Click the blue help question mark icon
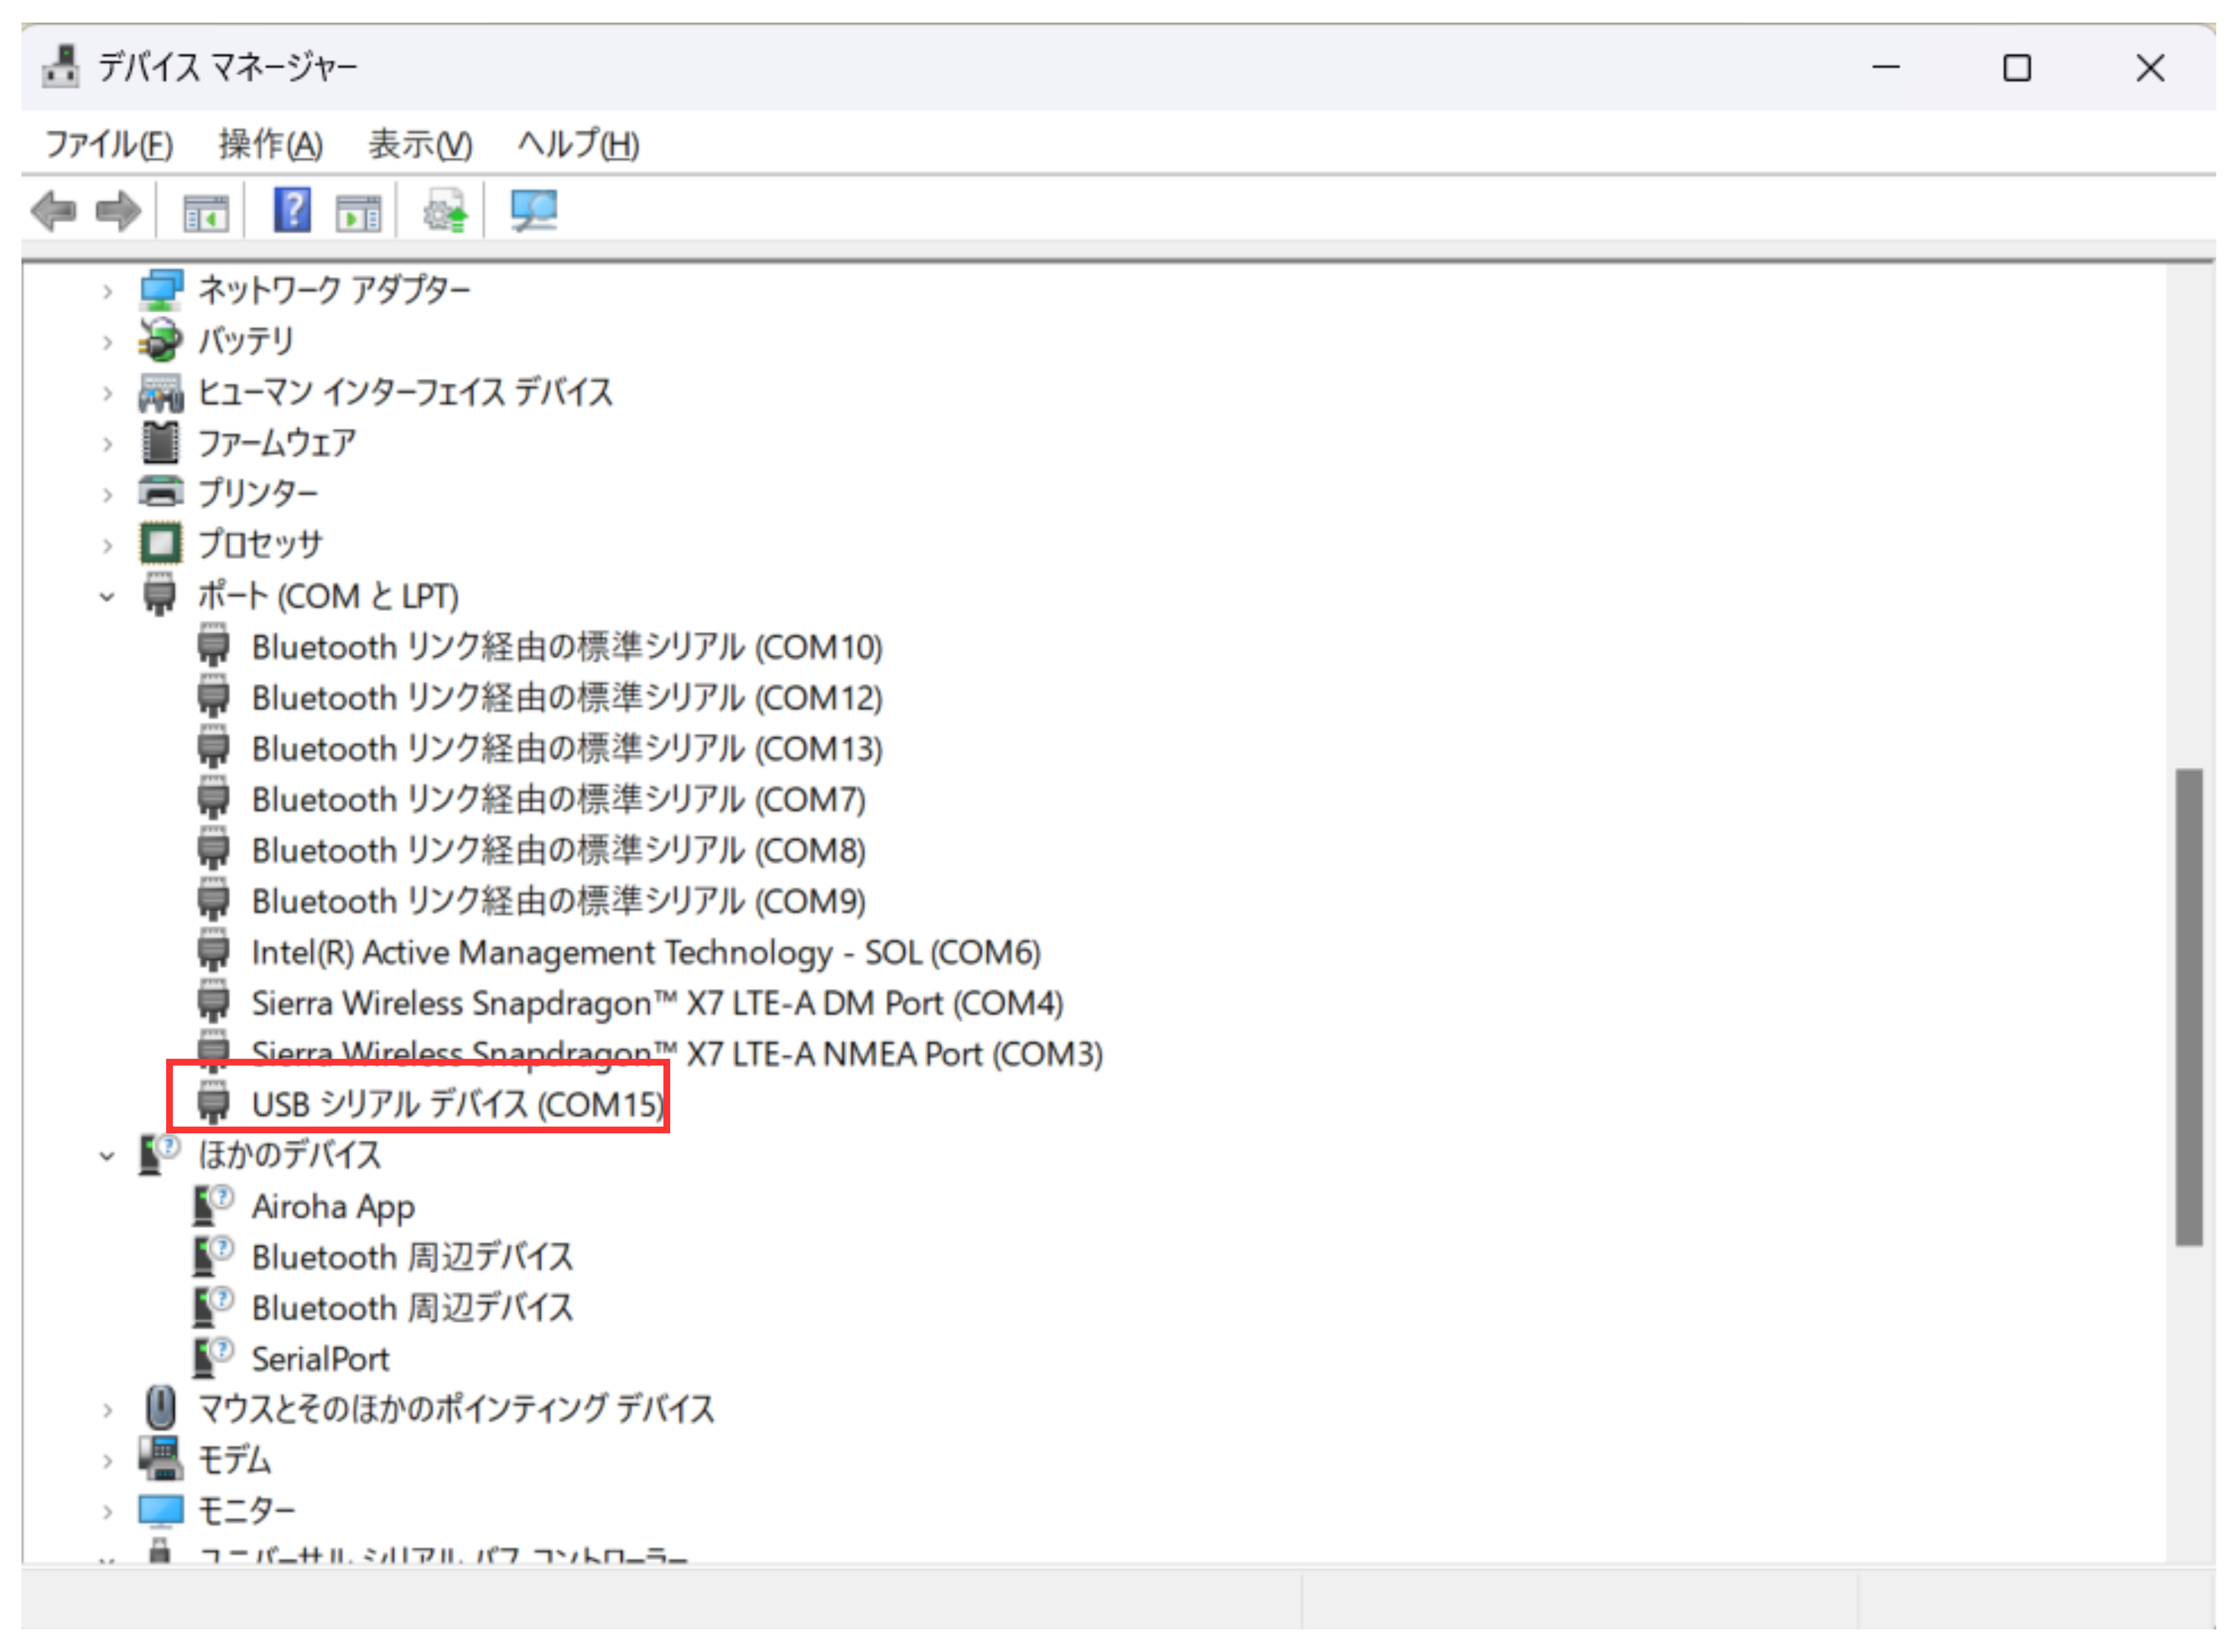This screenshot has width=2240, height=1652. [x=292, y=211]
